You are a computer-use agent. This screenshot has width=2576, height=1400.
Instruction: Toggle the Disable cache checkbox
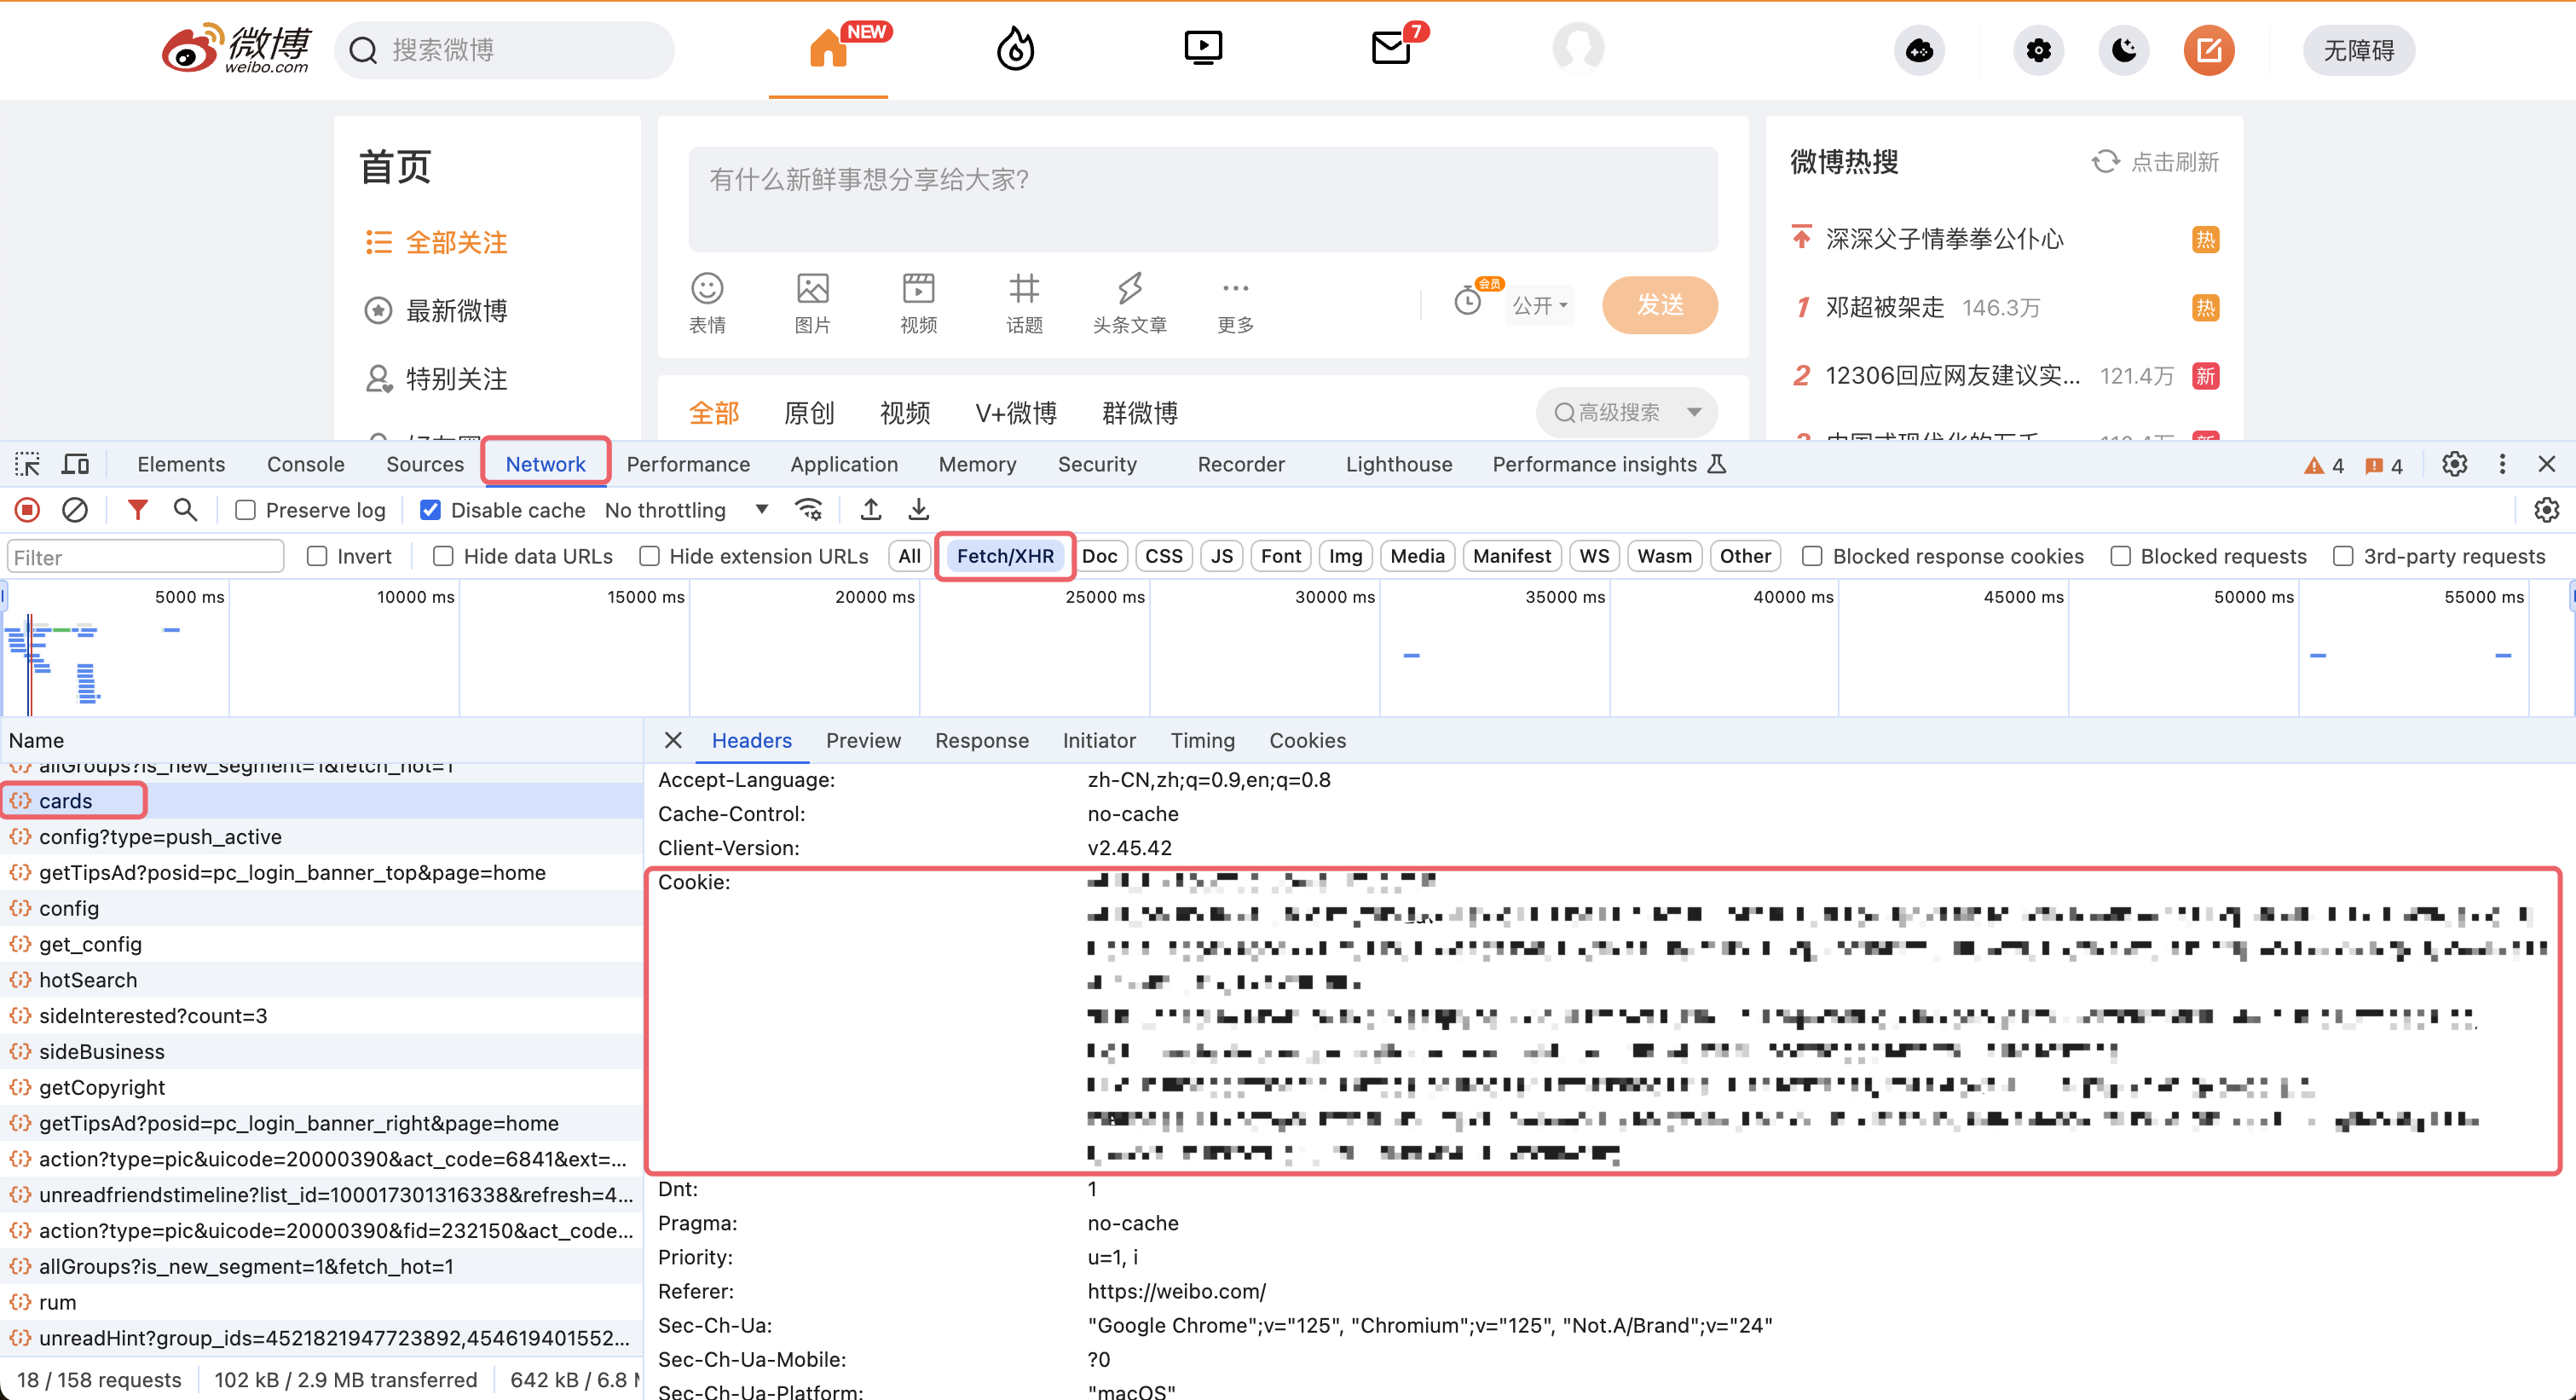click(x=429, y=511)
